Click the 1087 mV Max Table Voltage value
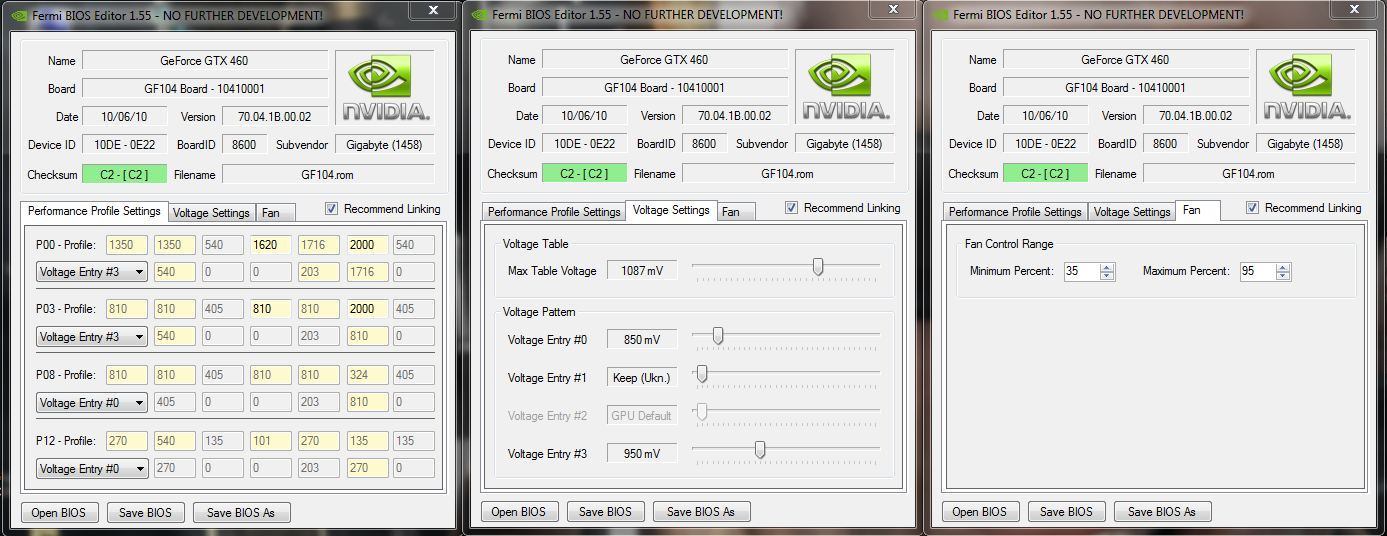 coord(641,271)
